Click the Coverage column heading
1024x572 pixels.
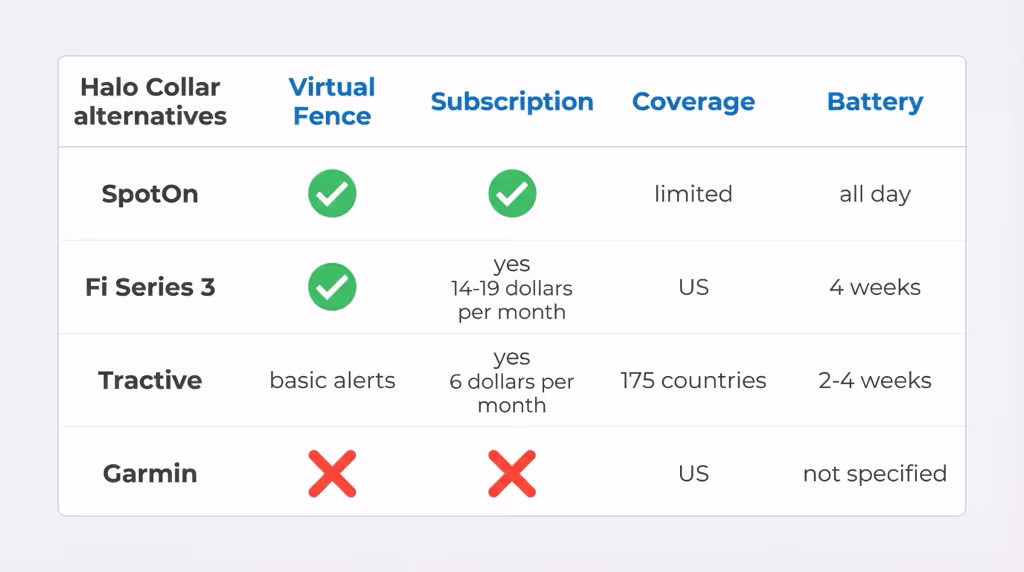pos(693,102)
